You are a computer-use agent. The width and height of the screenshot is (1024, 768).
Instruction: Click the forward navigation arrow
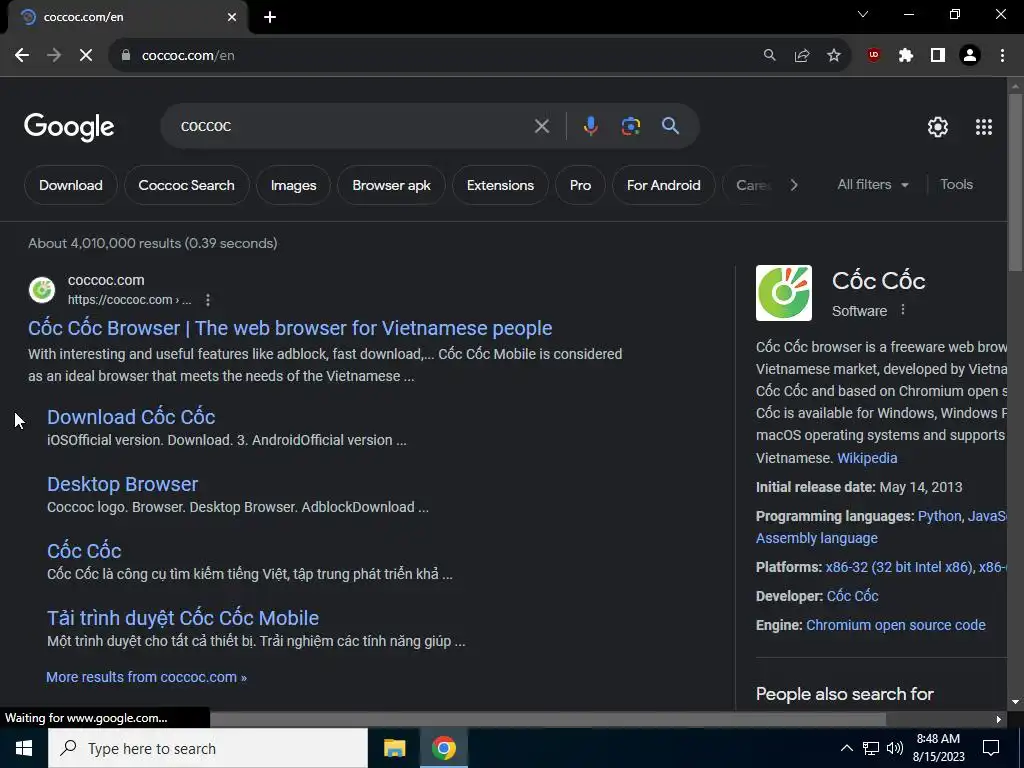(x=54, y=56)
